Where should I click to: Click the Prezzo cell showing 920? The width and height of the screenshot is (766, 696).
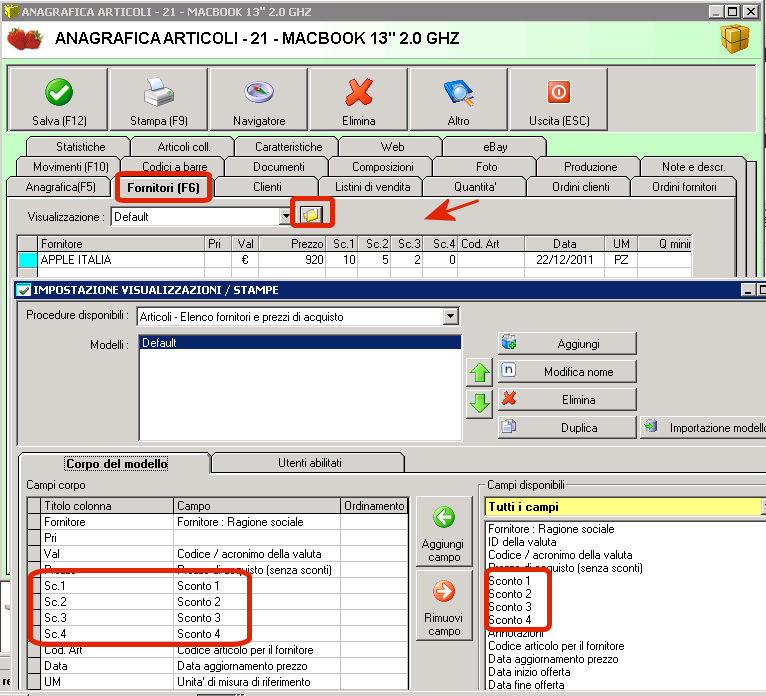[292, 260]
